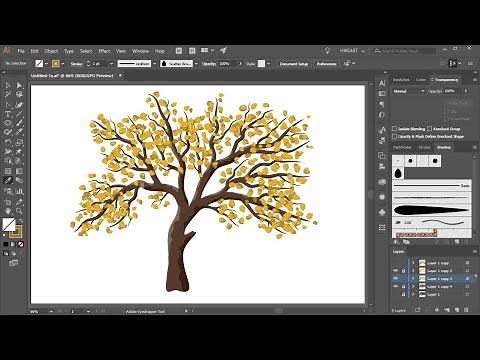Screen dimensions: 480x360
Task: Switch to the Swatches panel tab
Action: click(x=401, y=80)
